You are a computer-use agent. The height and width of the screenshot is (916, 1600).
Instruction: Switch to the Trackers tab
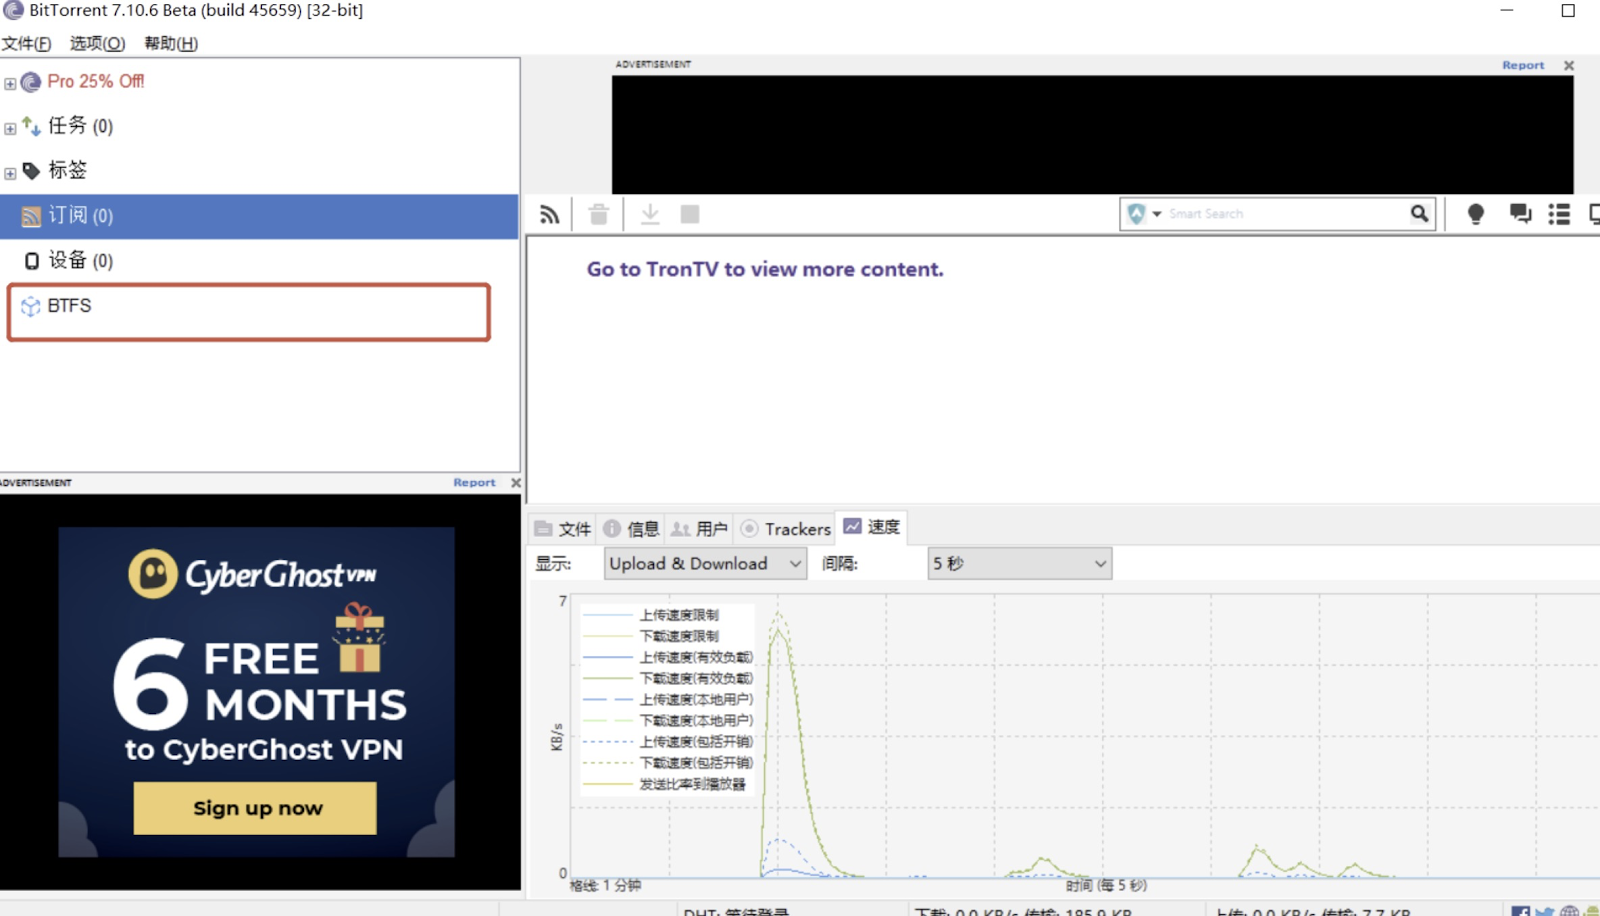click(786, 529)
